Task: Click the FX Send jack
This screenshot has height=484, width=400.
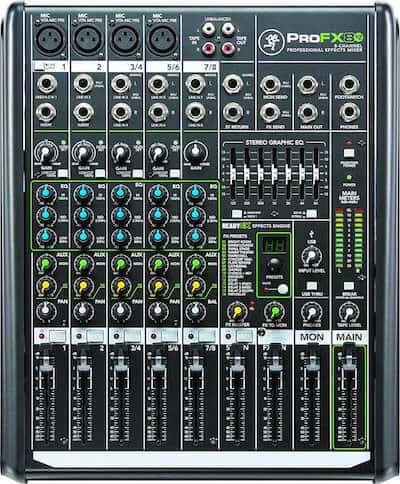Action: (x=270, y=113)
